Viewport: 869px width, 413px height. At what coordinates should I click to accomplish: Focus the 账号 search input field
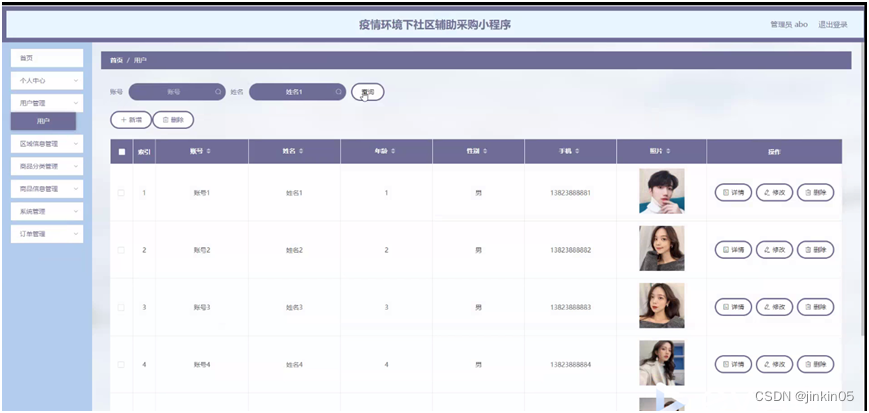click(x=177, y=92)
